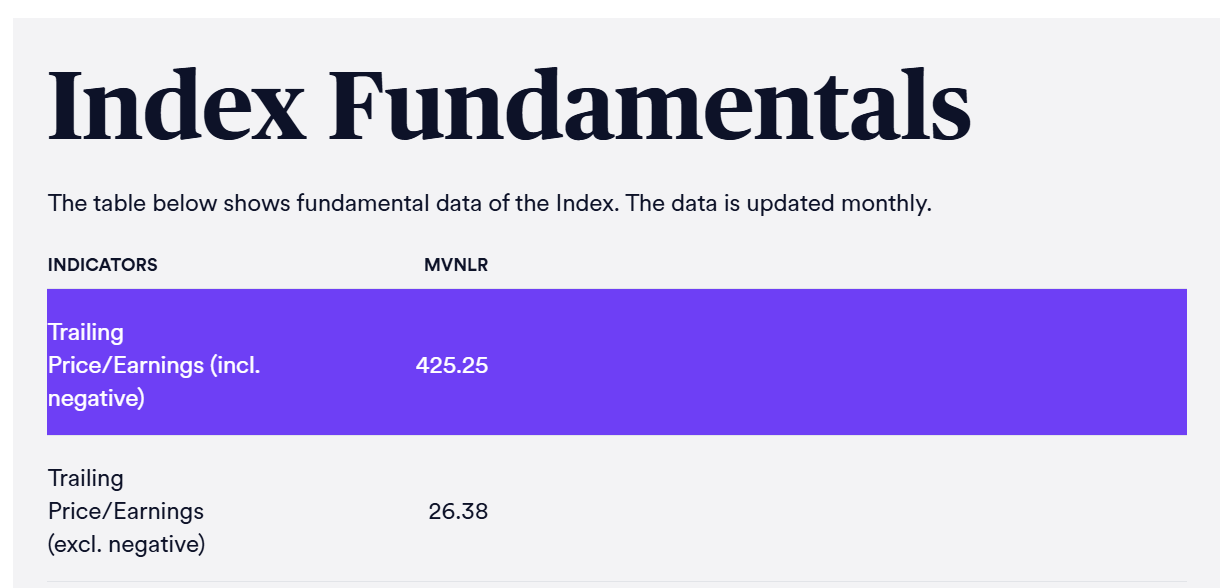Click the word "Trailing" in the unhighlighted row
This screenshot has width=1232, height=588.
pyautogui.click(x=86, y=478)
